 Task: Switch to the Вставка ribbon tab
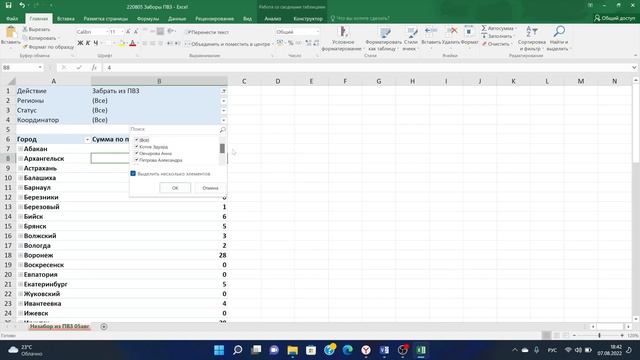pos(66,18)
